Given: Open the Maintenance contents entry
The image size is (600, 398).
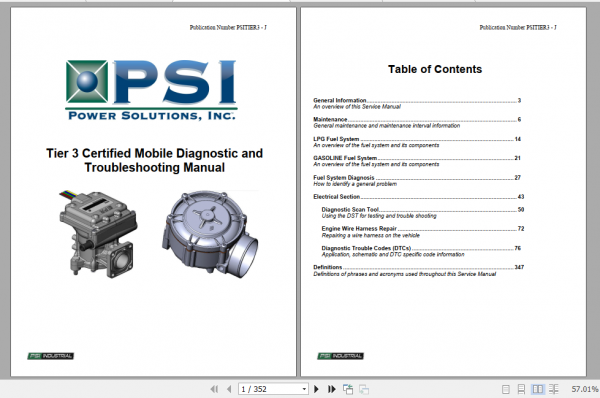Looking at the screenshot, I should pos(417,119).
